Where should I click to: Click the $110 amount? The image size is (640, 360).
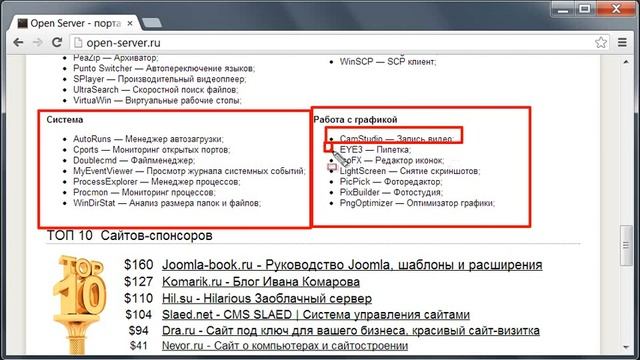[139, 298]
